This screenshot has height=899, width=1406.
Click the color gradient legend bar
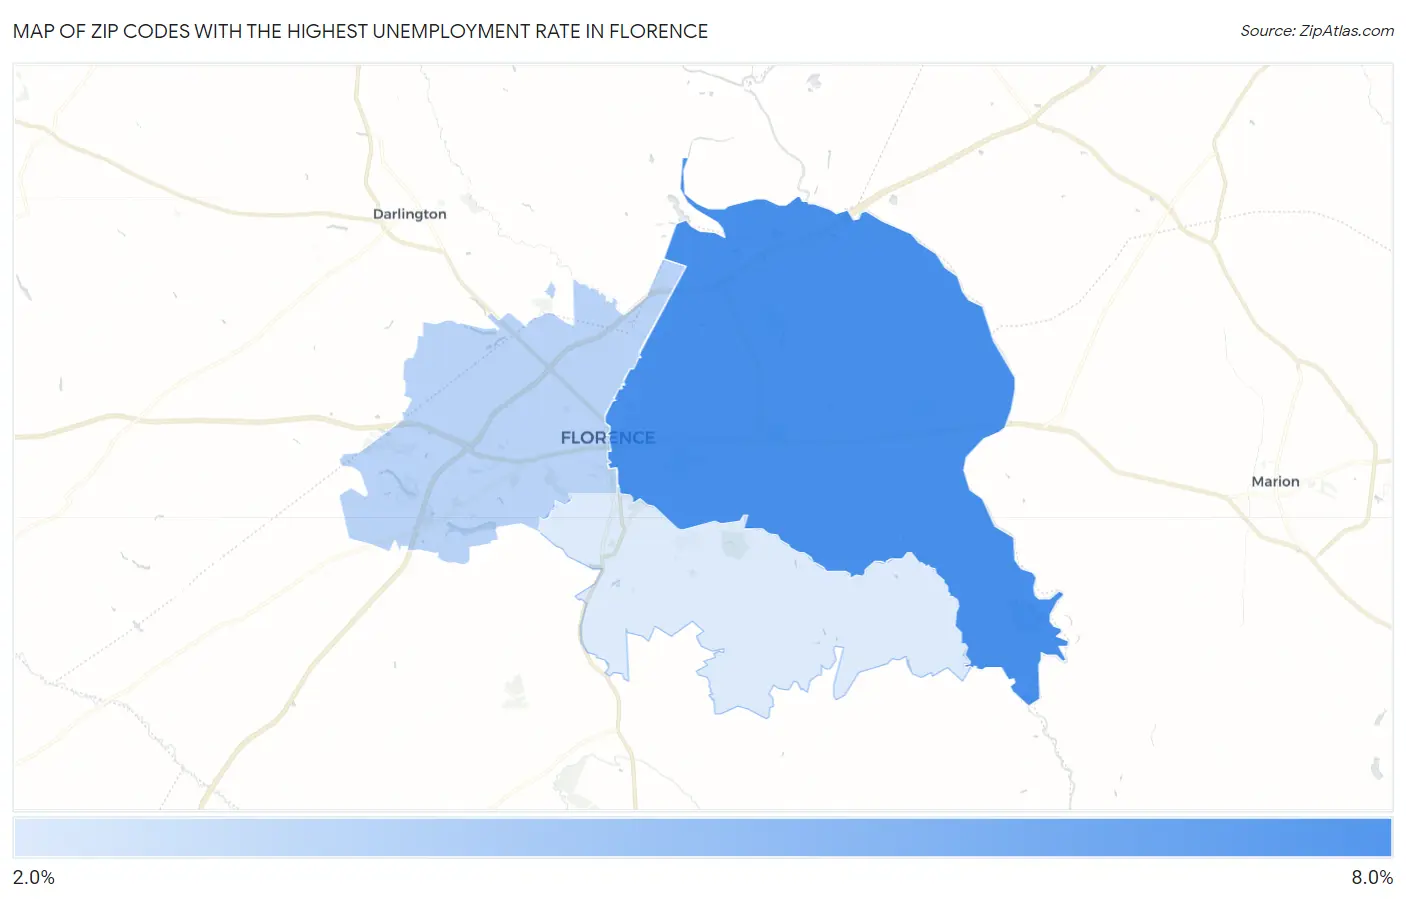(x=702, y=838)
